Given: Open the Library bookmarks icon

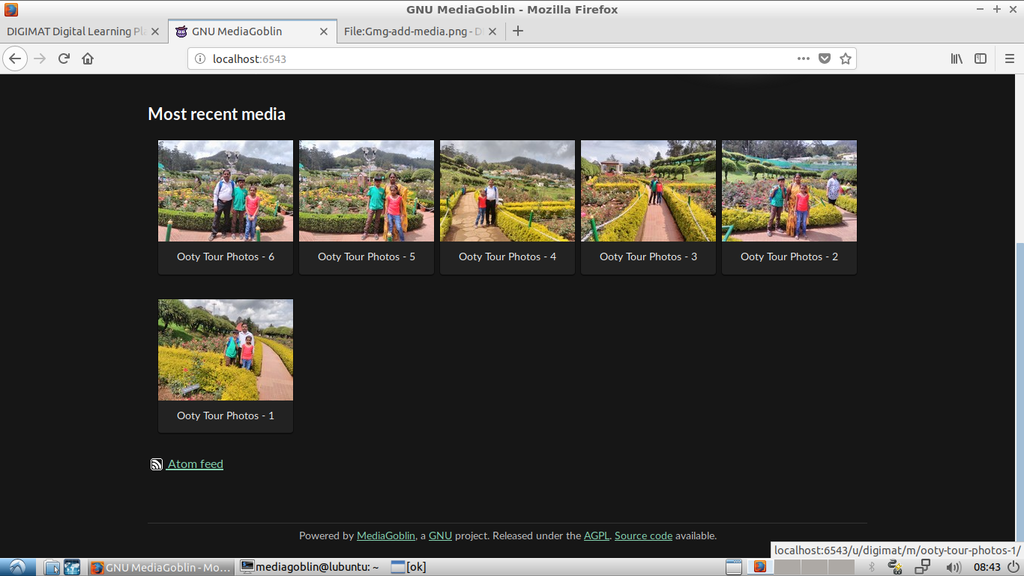Looking at the screenshot, I should click(x=957, y=59).
